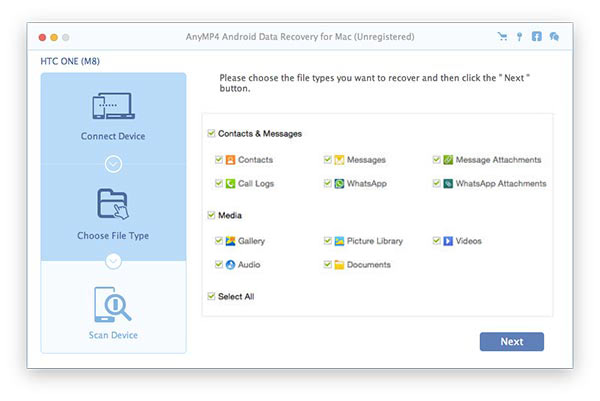Click chevron below Choose File Type step
Viewport: 600px width, 401px height.
click(x=113, y=261)
